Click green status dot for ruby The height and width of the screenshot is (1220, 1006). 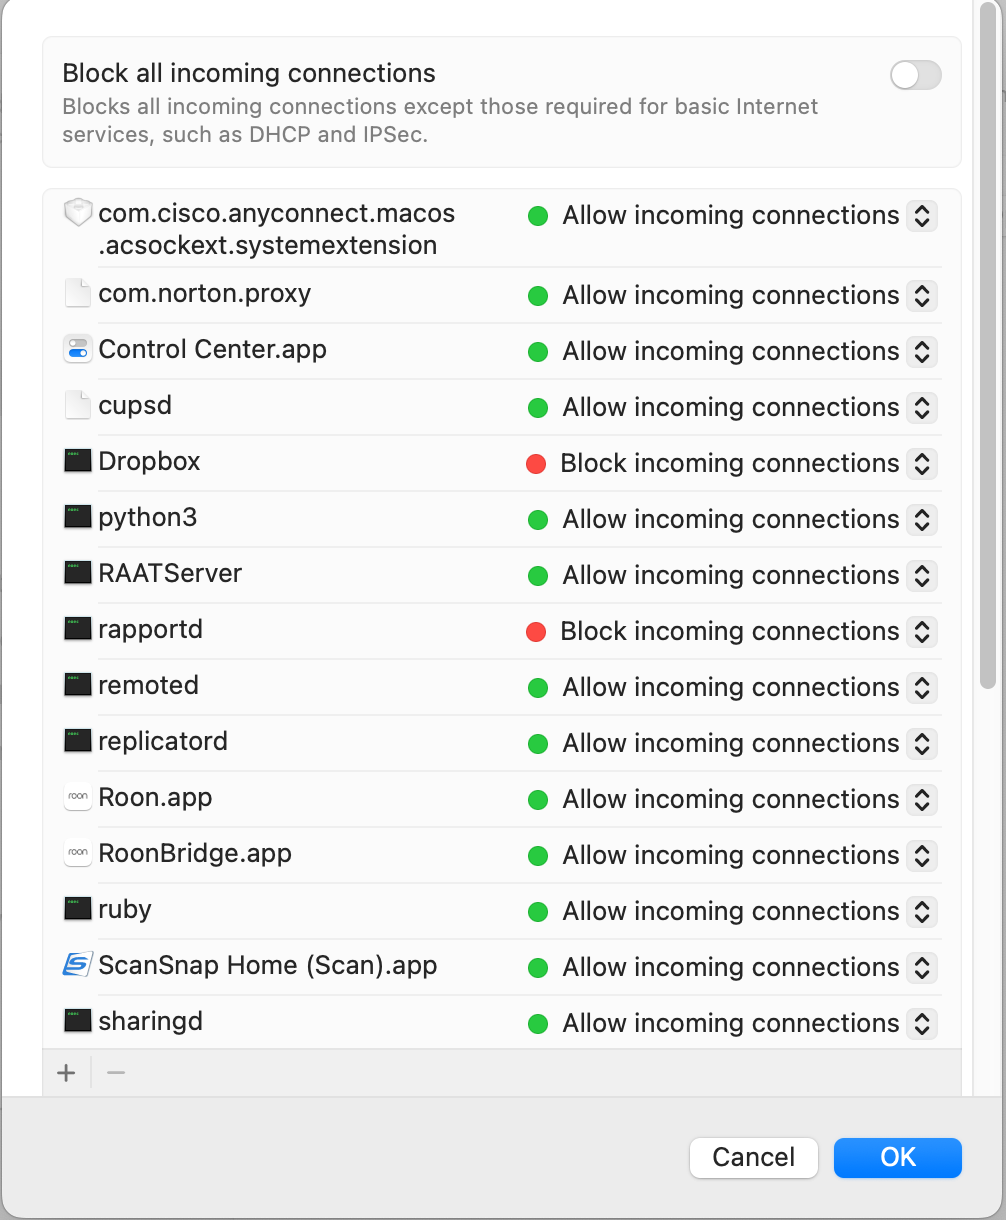pos(538,911)
